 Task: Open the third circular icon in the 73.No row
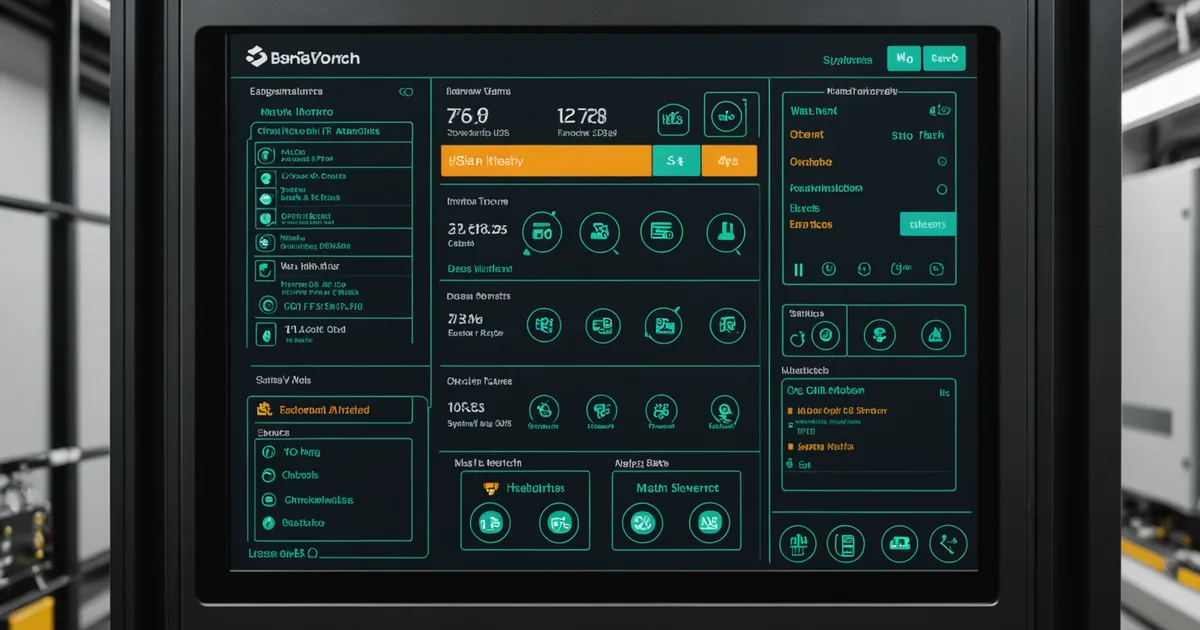click(663, 325)
